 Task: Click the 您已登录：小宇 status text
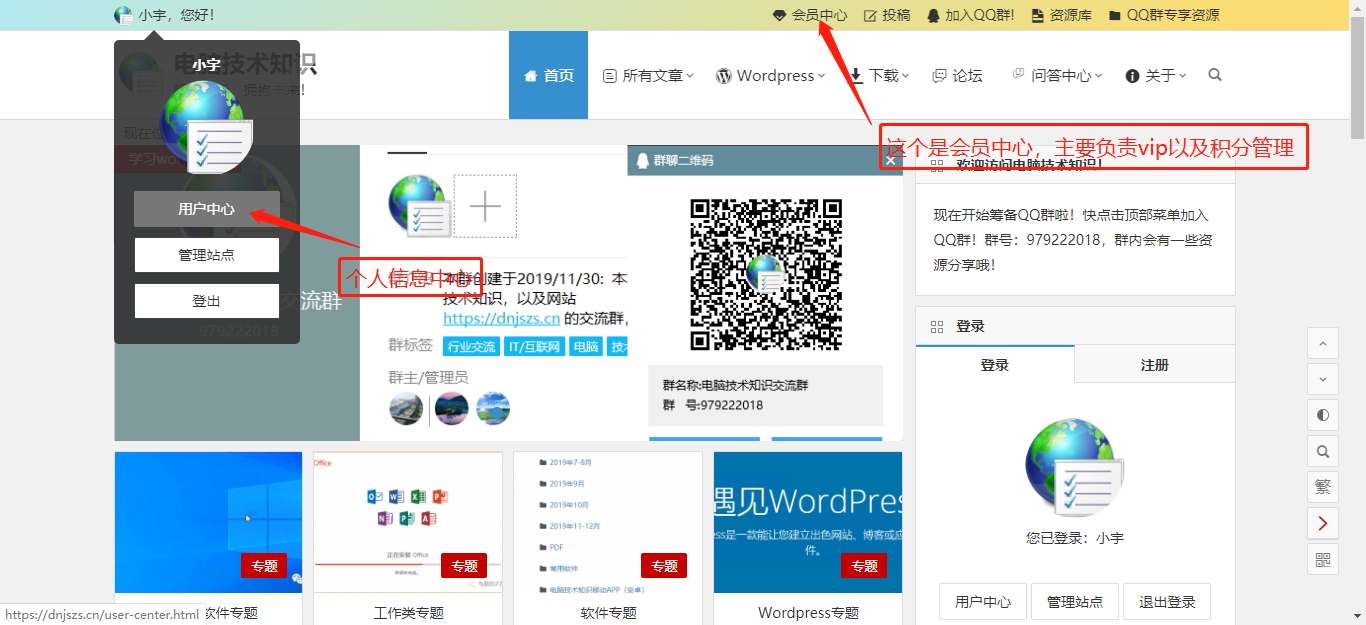[1075, 538]
